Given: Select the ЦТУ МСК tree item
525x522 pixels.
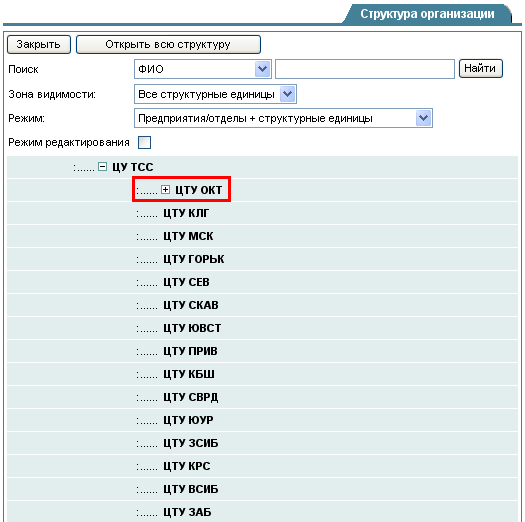Looking at the screenshot, I should (x=188, y=236).
